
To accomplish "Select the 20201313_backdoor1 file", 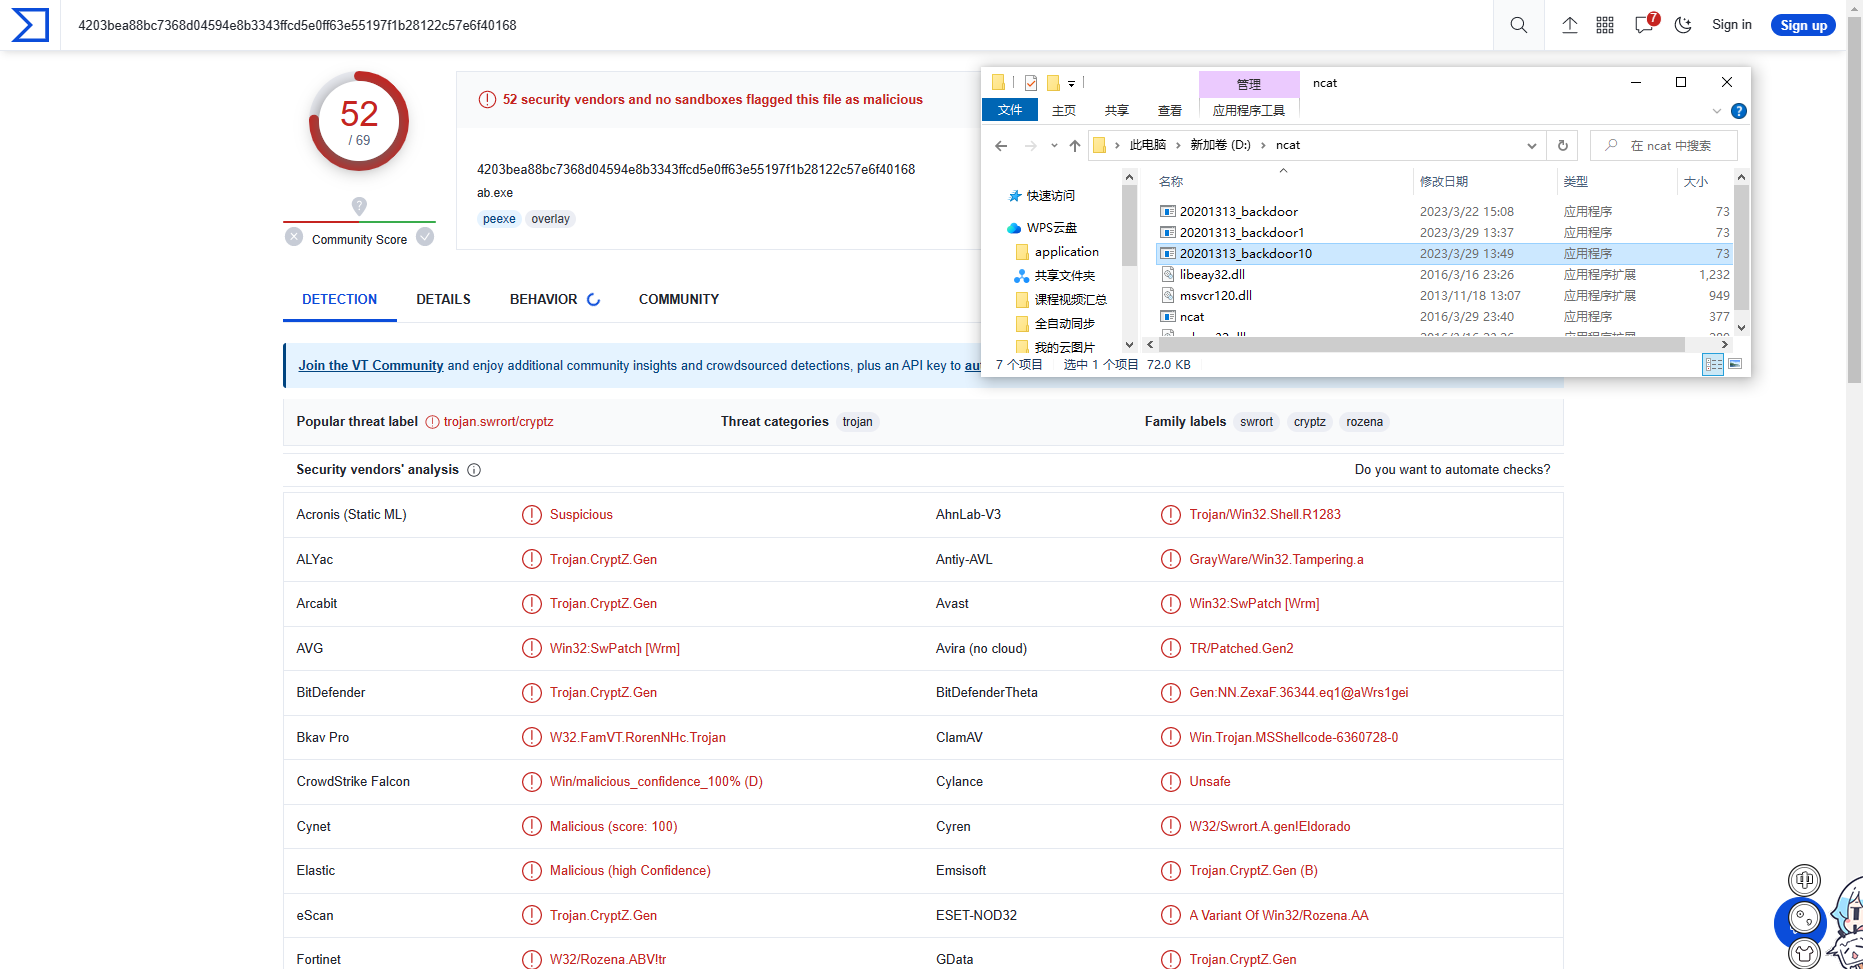I will click(x=1242, y=233).
